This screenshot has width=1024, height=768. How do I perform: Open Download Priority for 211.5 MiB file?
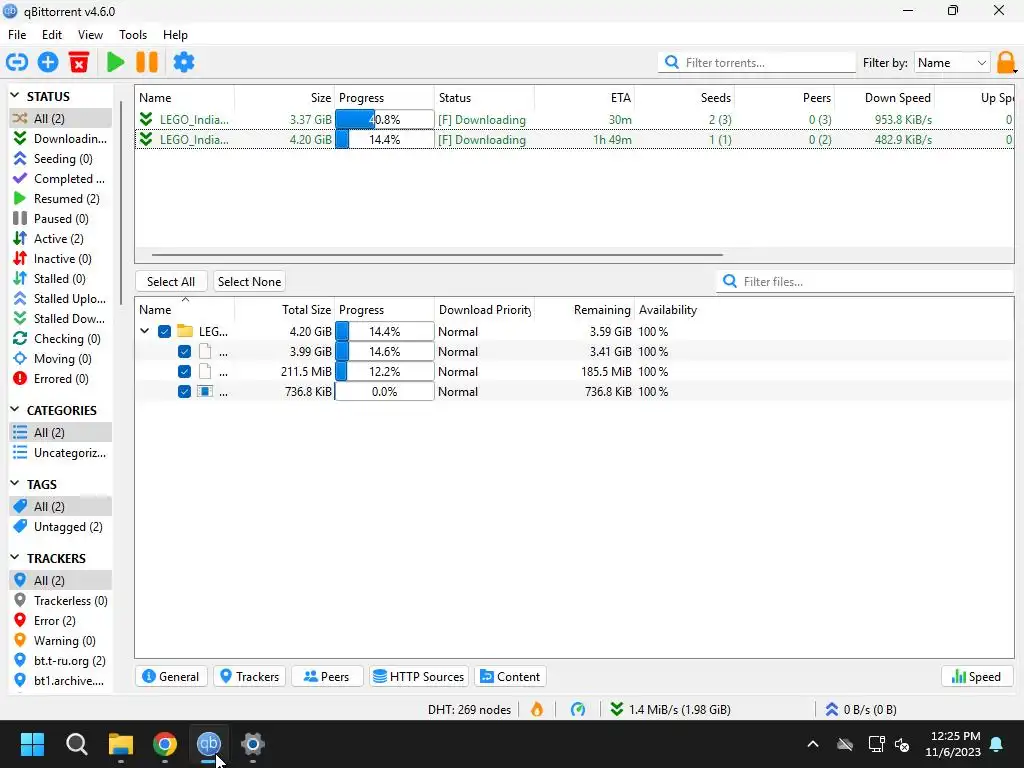(x=484, y=372)
